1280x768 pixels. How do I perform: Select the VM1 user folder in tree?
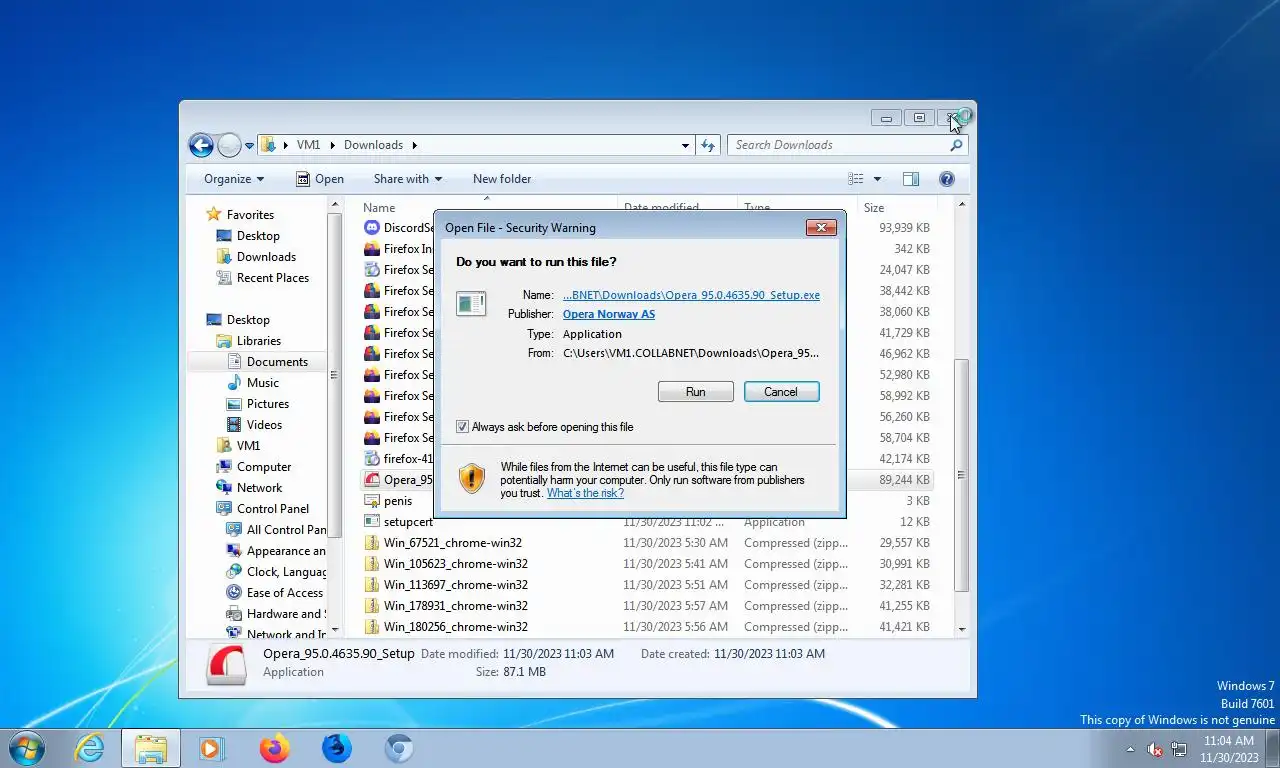[x=248, y=446]
